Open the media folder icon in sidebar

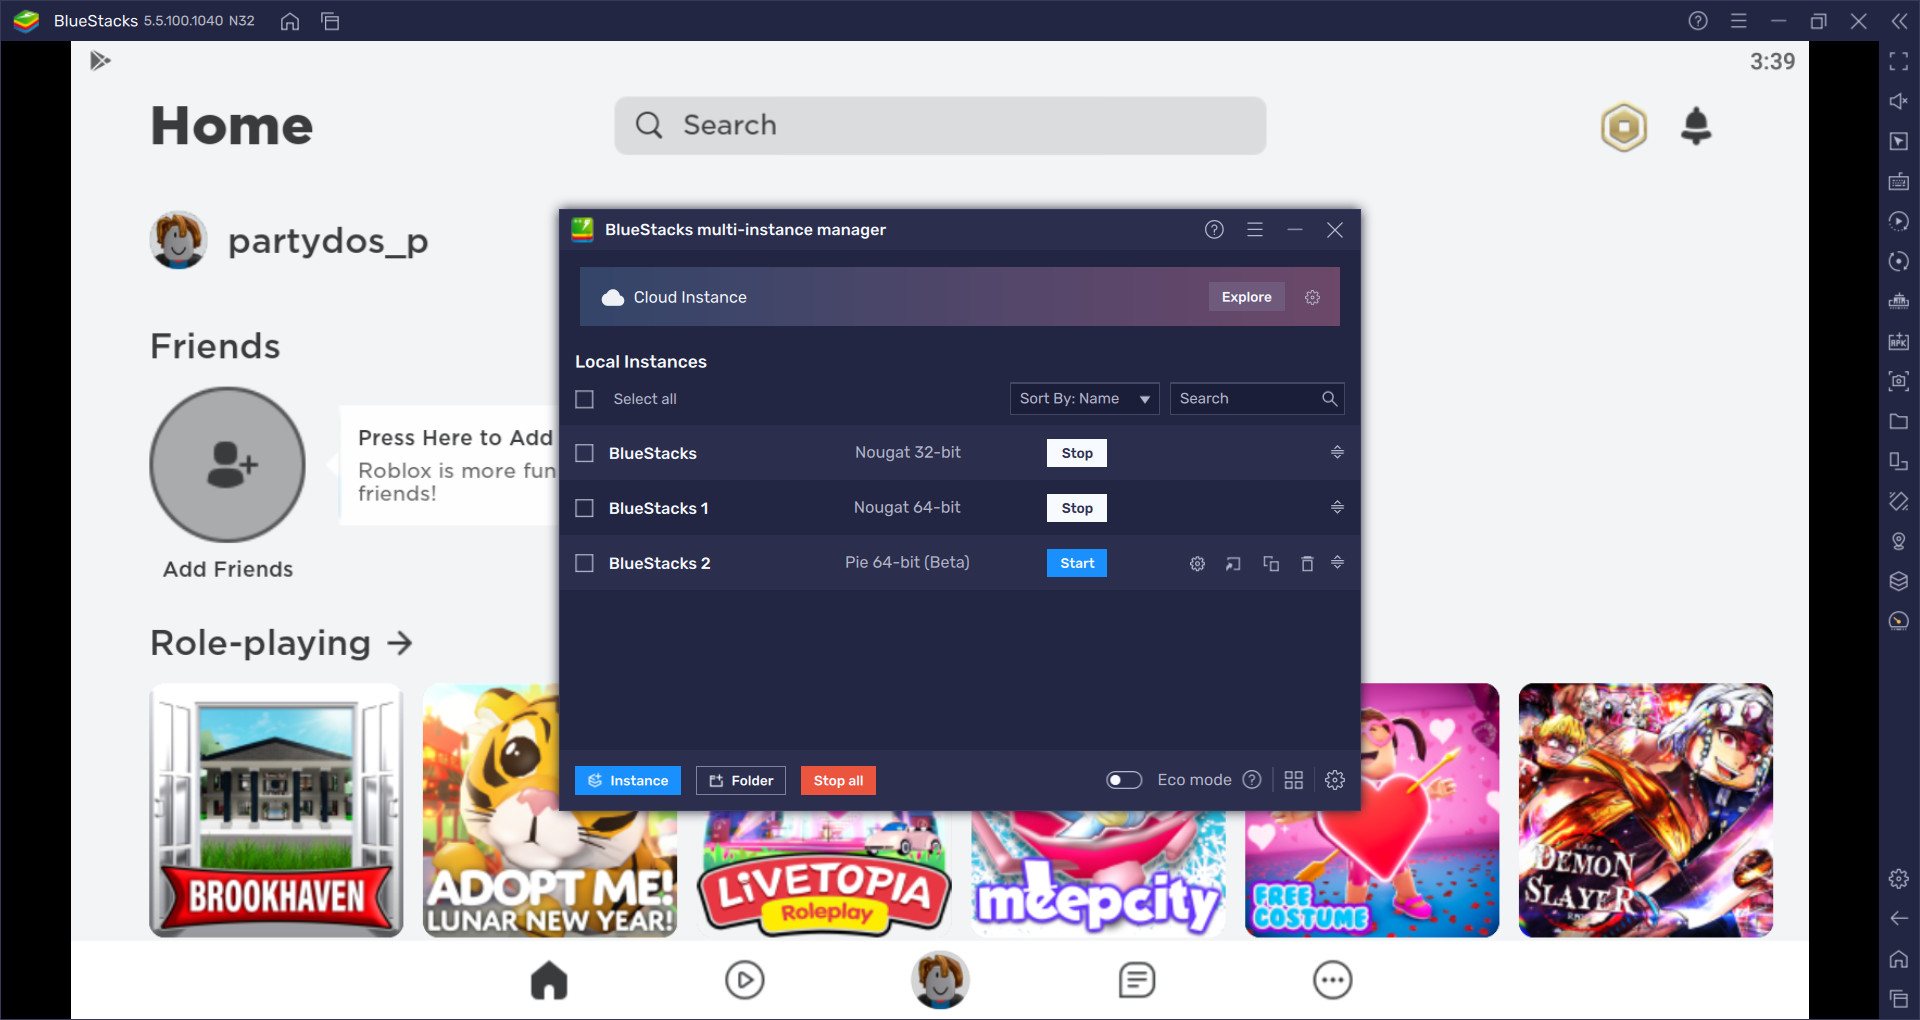pyautogui.click(x=1899, y=421)
